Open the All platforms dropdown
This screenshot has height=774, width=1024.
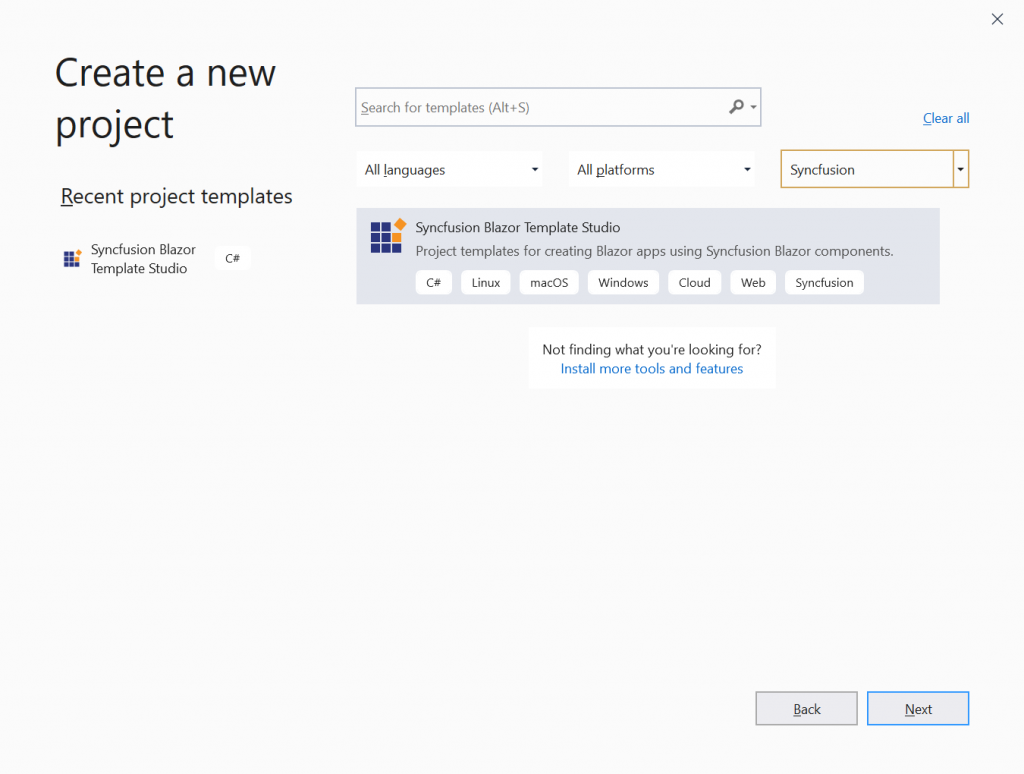[x=662, y=169]
